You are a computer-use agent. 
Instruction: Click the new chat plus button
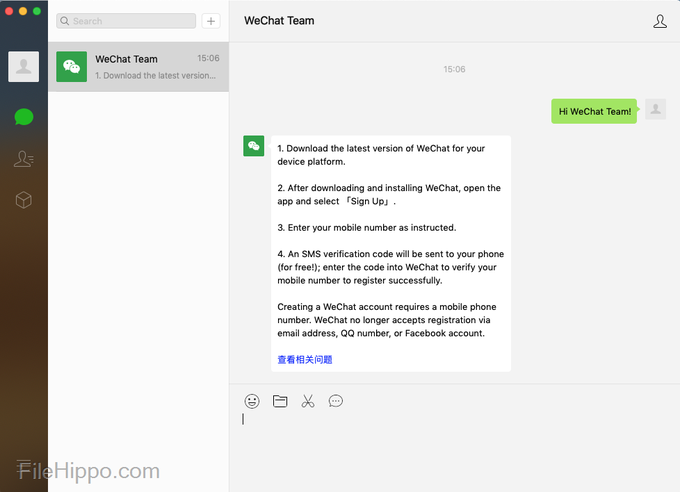(x=211, y=21)
